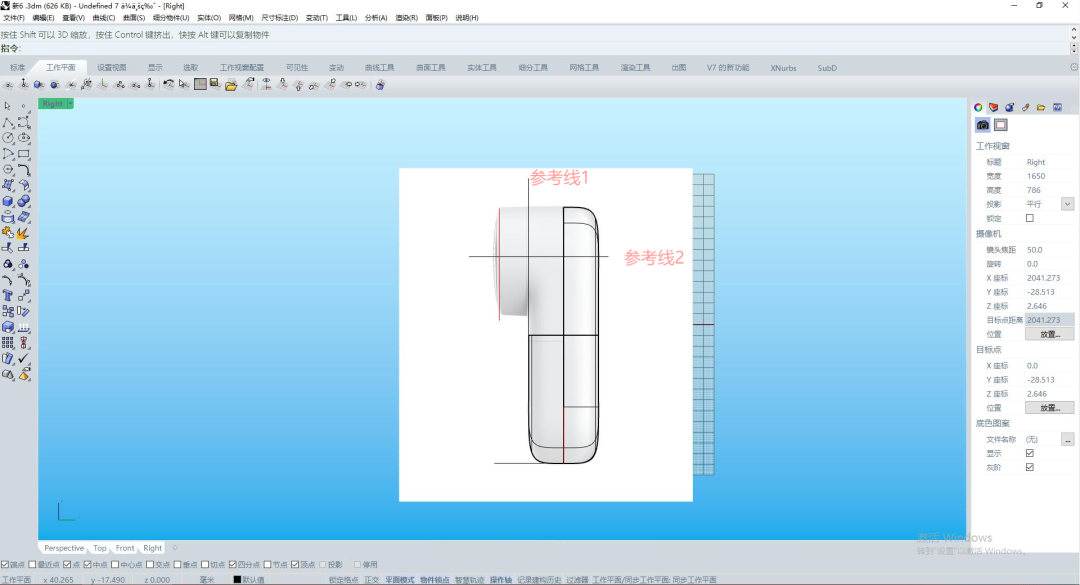Screen dimensions: 1080x585
Task: Switch to the Perspective viewport tab
Action: 64,548
